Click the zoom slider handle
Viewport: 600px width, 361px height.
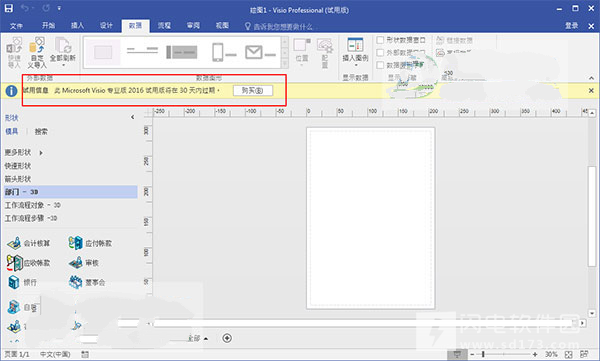483,354
